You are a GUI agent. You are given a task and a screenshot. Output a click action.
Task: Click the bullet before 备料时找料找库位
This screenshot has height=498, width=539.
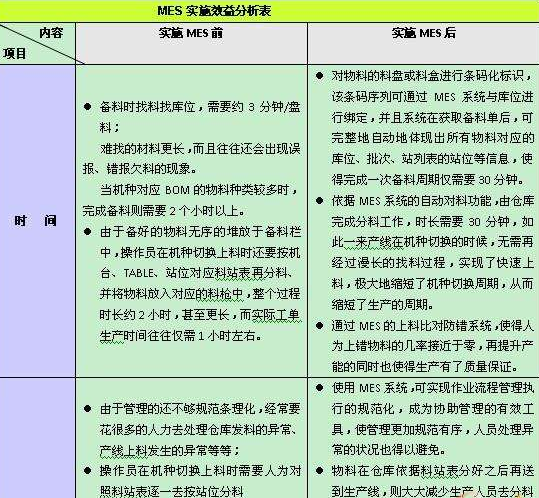point(87,107)
